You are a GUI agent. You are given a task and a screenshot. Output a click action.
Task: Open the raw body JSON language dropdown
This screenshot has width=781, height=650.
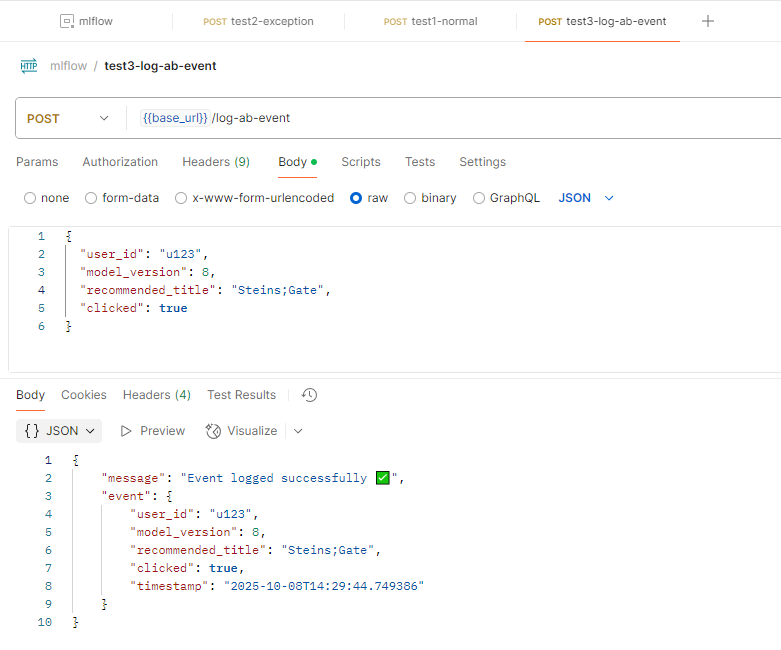pyautogui.click(x=586, y=198)
